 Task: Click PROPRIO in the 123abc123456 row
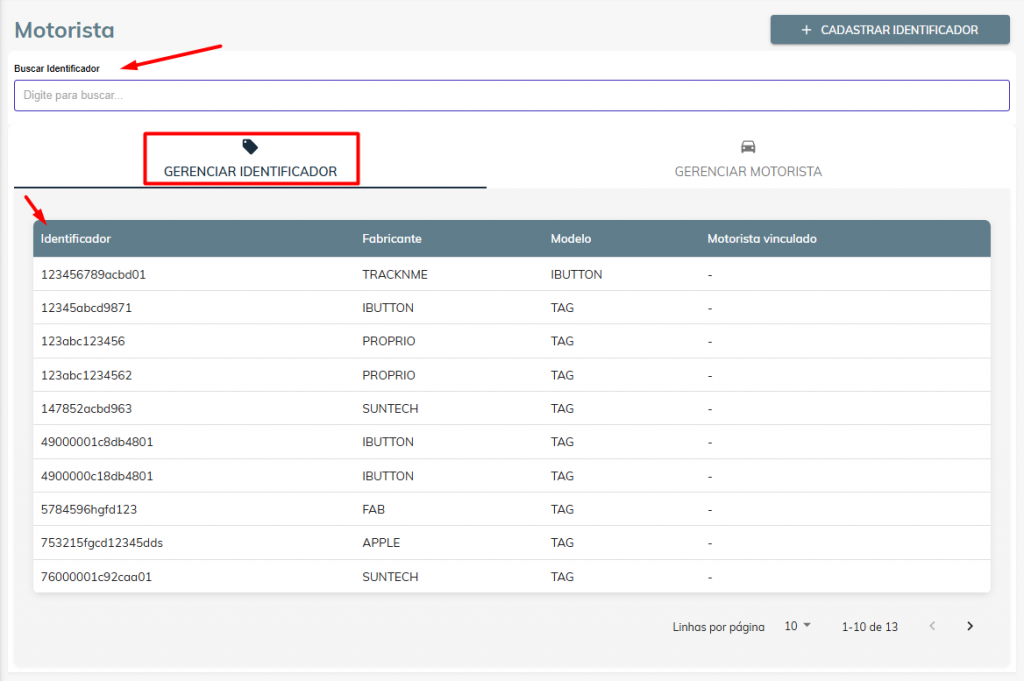click(389, 341)
